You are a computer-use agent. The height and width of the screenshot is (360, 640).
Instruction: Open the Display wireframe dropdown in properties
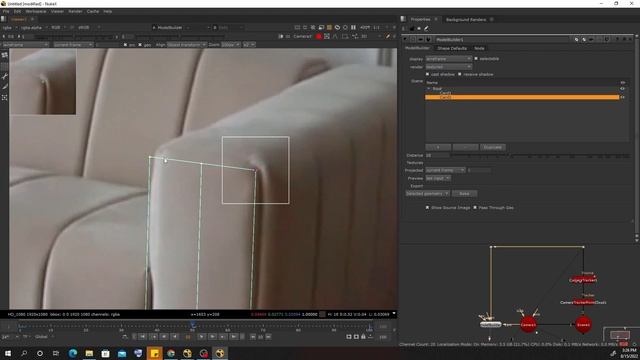449,59
